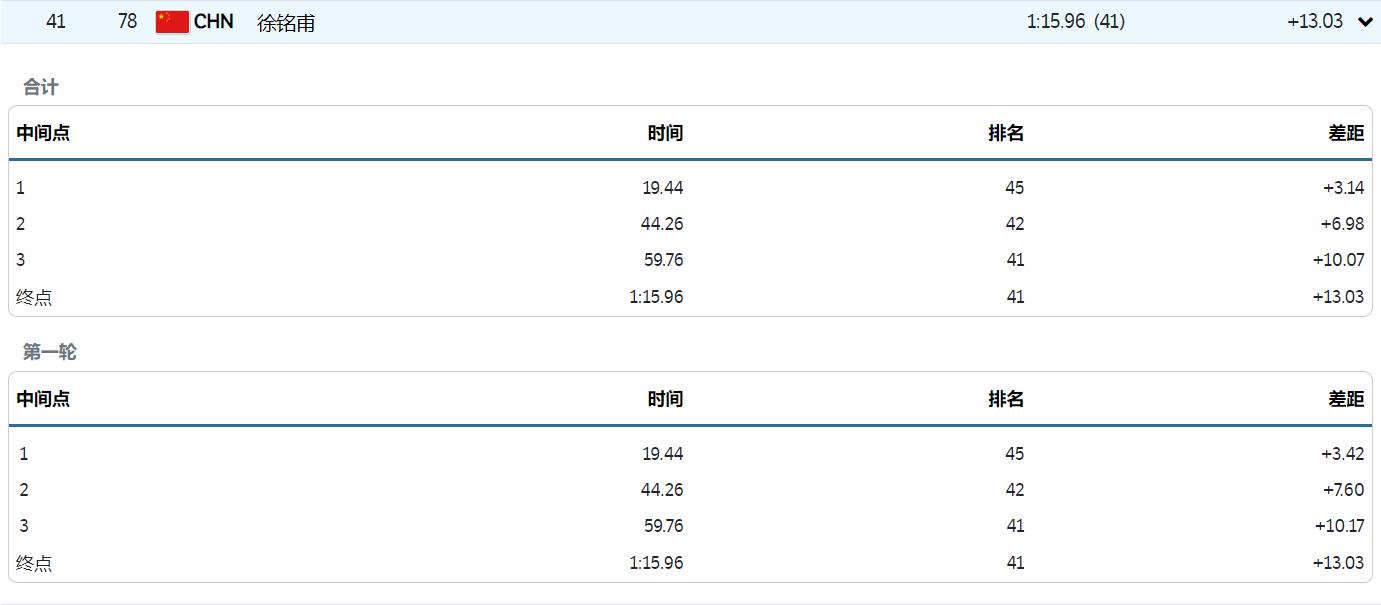Click 时间 column header in 合计 table

665,133
